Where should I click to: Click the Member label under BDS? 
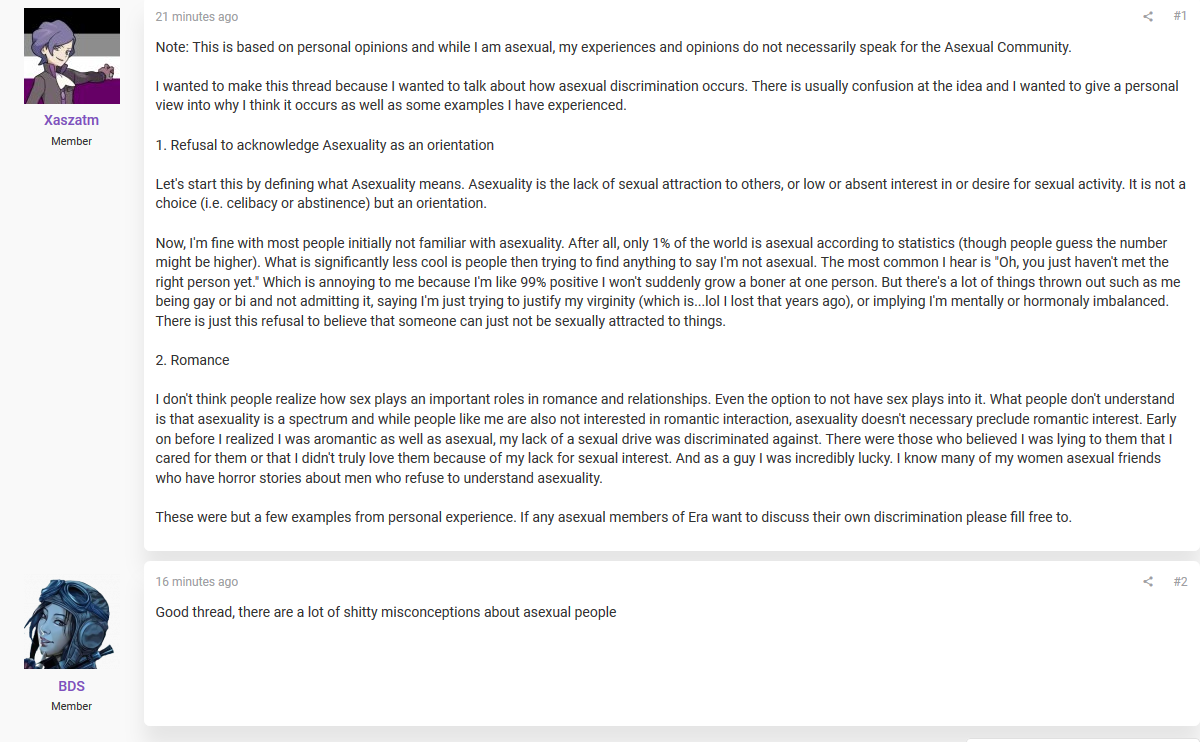pos(72,706)
